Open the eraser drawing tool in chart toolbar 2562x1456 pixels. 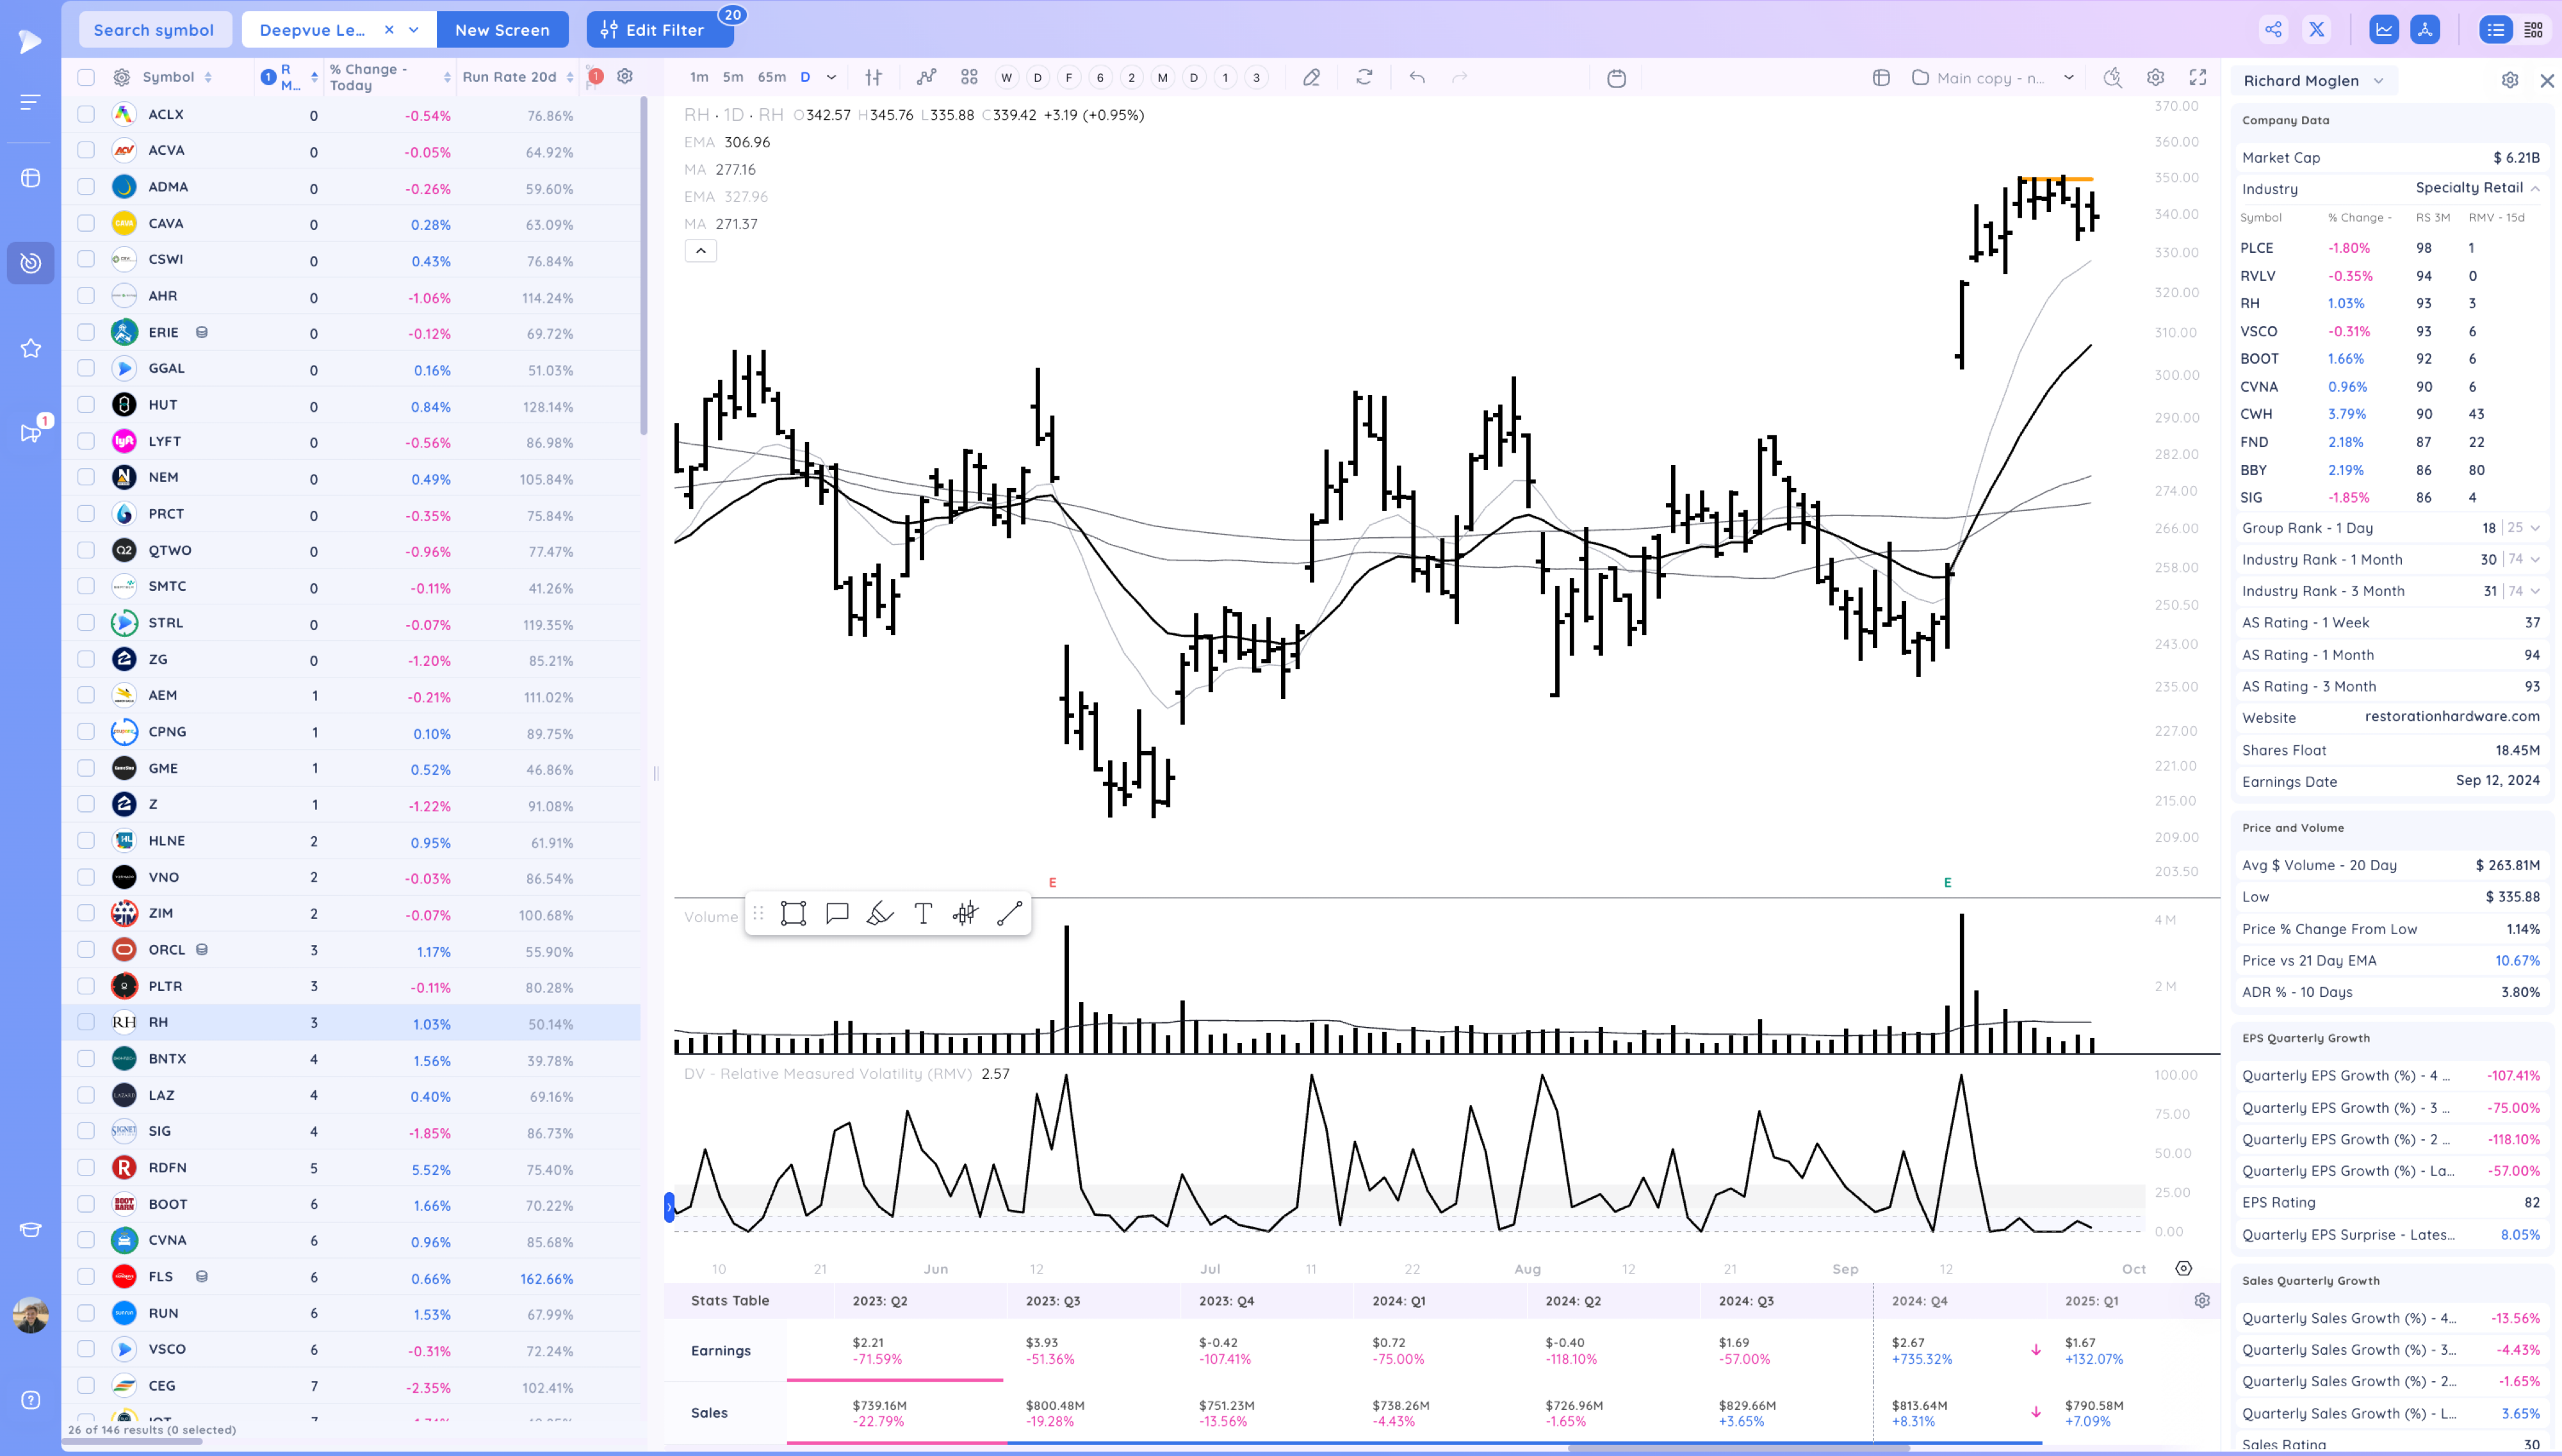pos(1311,78)
